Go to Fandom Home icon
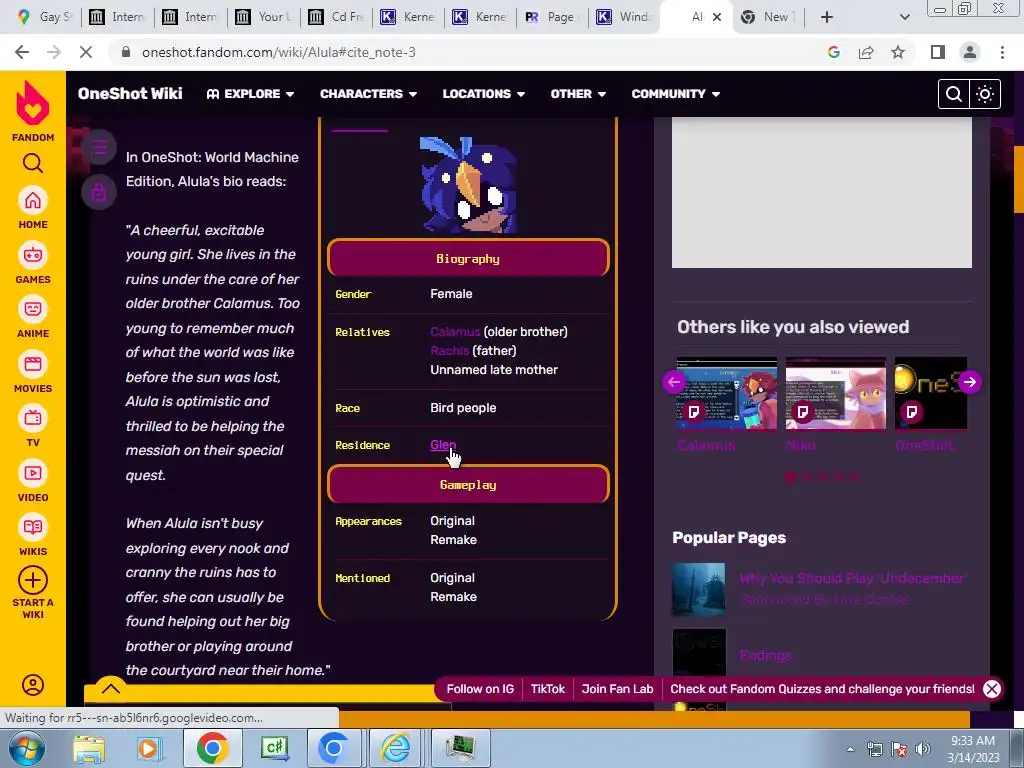The image size is (1024, 768). coord(33,200)
